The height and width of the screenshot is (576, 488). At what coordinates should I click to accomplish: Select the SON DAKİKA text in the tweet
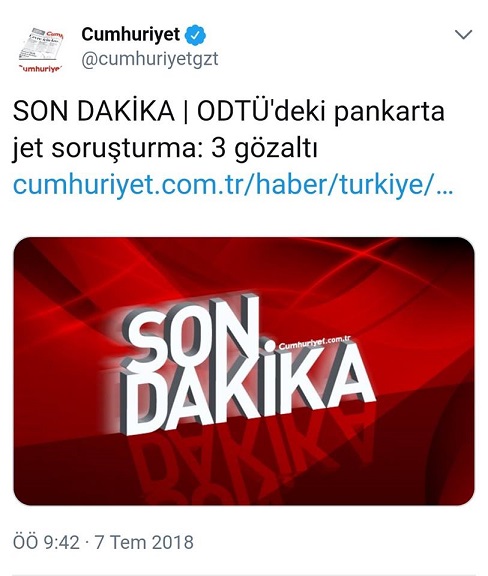pyautogui.click(x=94, y=111)
